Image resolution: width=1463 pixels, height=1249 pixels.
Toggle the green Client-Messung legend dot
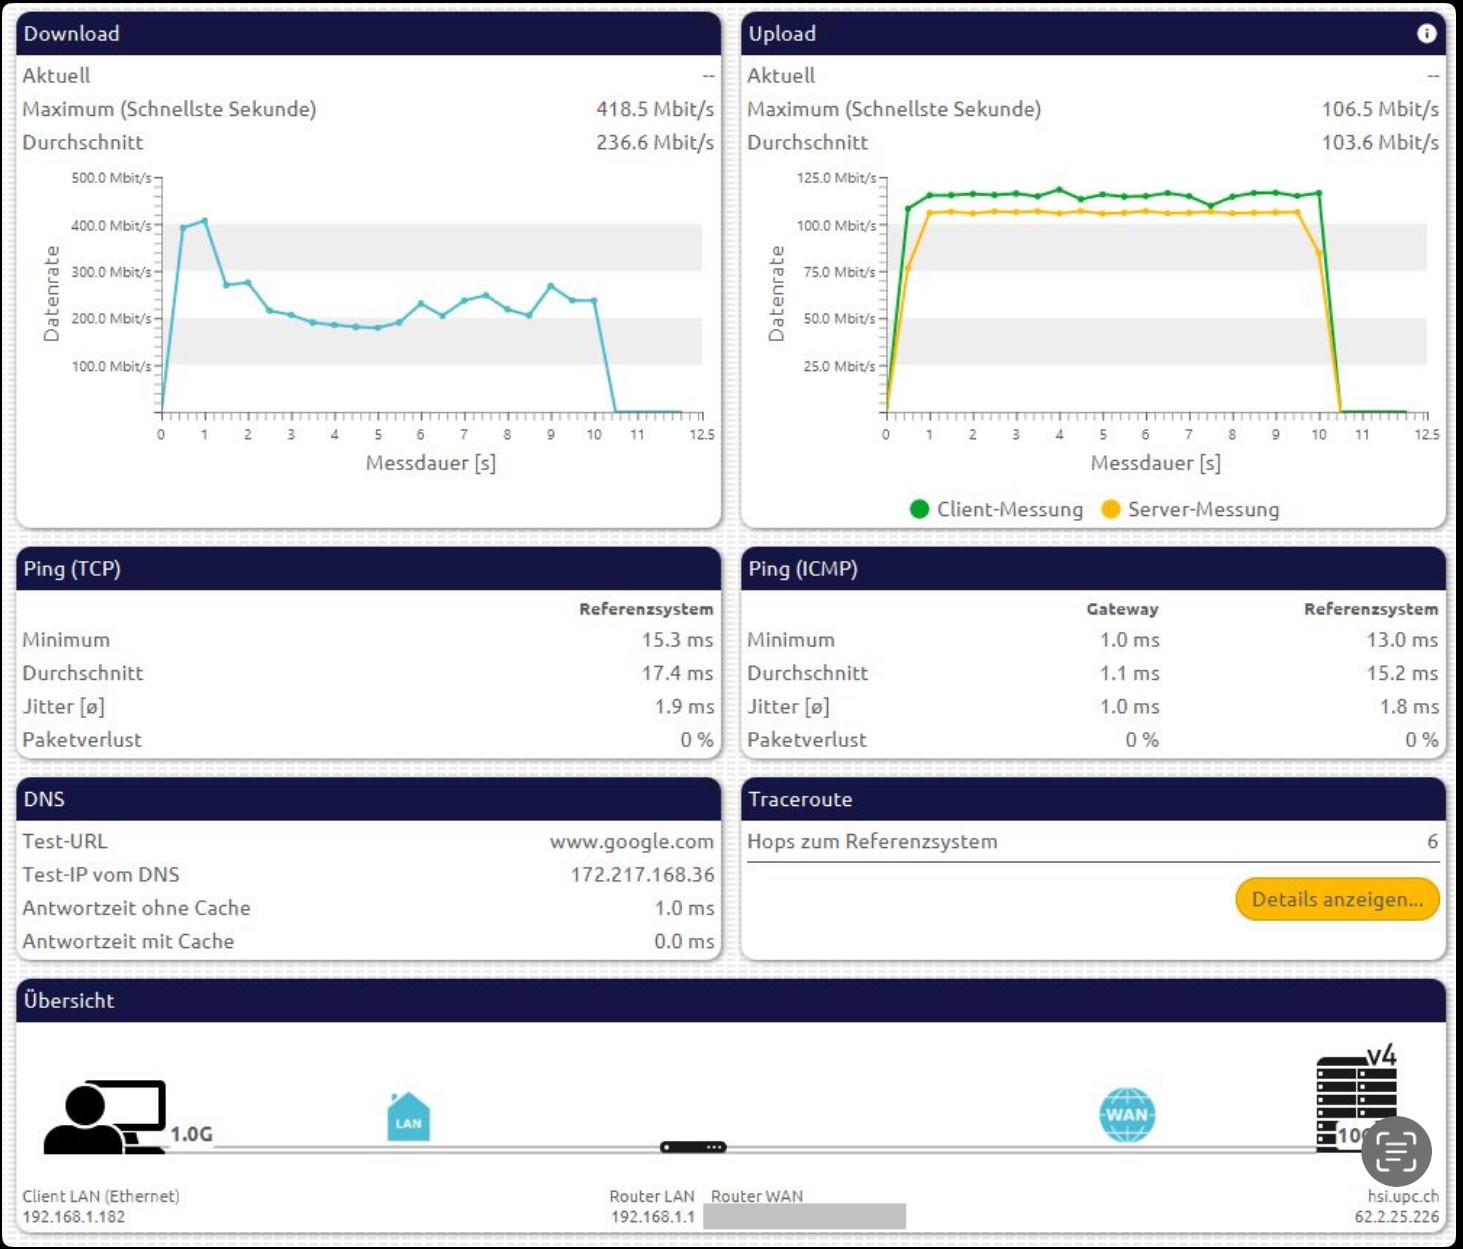920,509
